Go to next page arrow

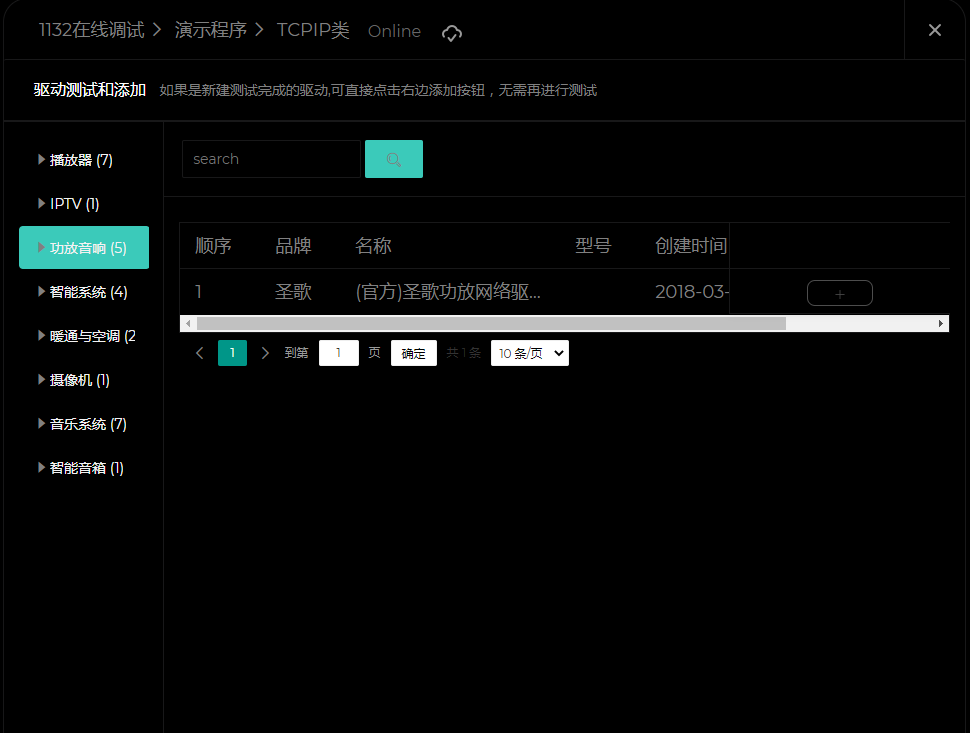click(x=265, y=353)
